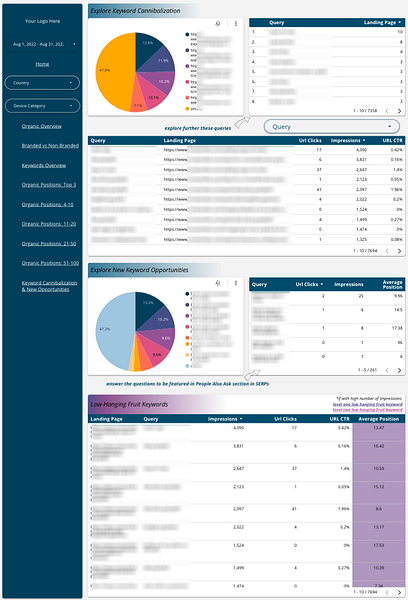Click the 1.96% URL CTR cell
This screenshot has height=600, width=408.
coord(397,189)
